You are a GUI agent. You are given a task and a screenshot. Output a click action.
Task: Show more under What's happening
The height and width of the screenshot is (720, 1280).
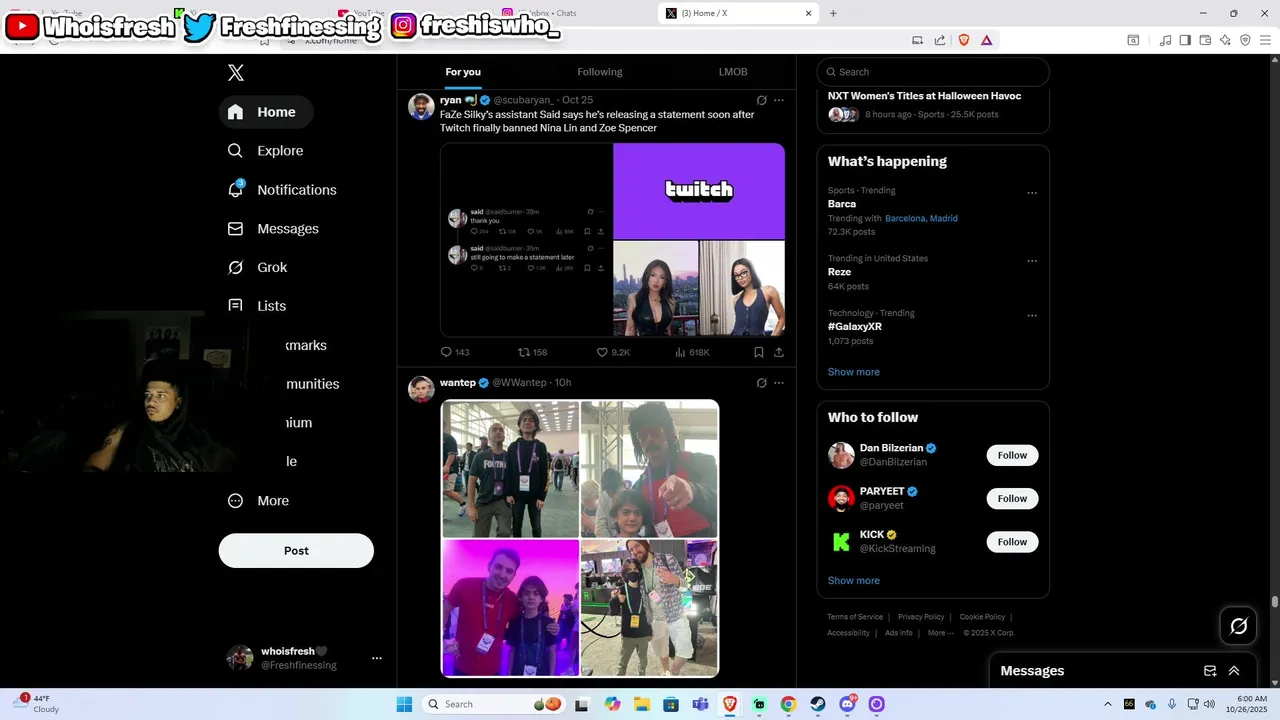tap(854, 372)
